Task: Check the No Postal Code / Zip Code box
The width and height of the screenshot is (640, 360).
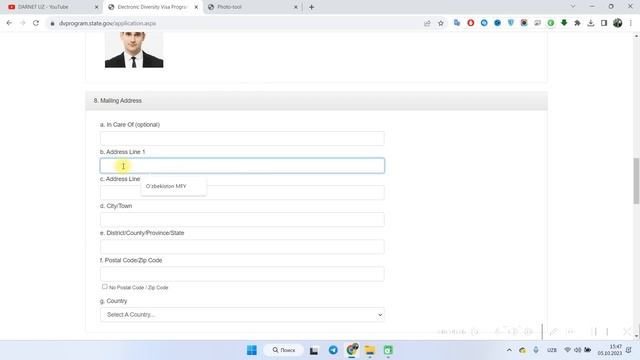Action: 104,287
